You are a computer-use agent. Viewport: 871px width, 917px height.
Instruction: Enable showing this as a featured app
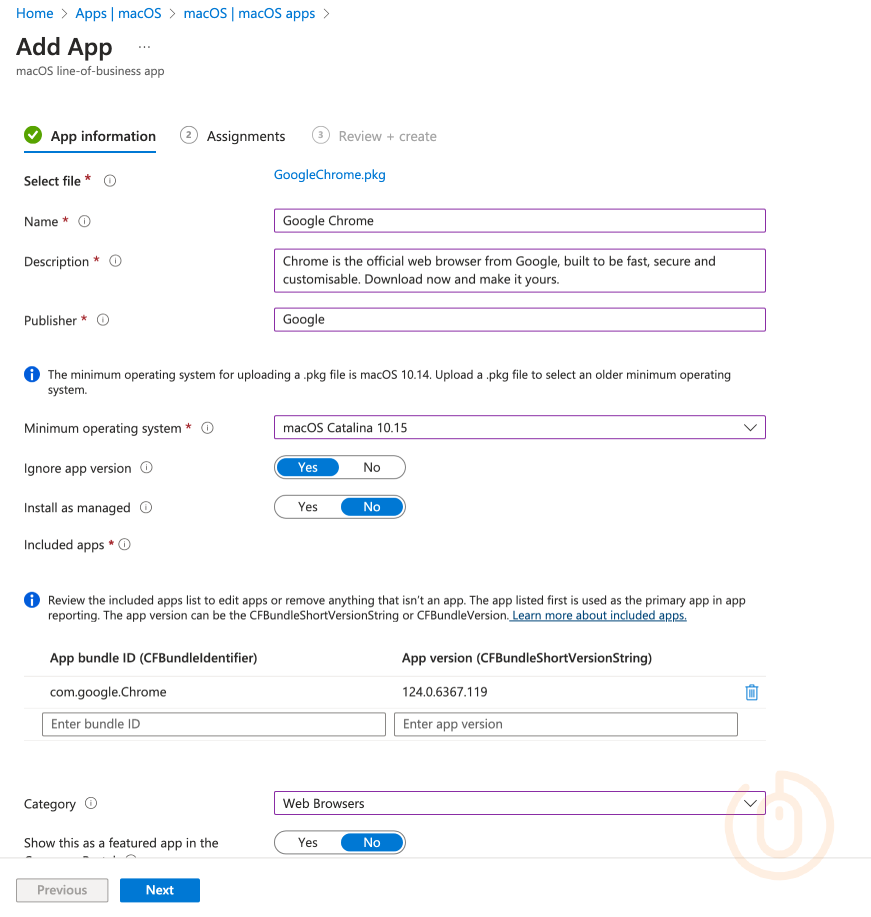tap(307, 842)
